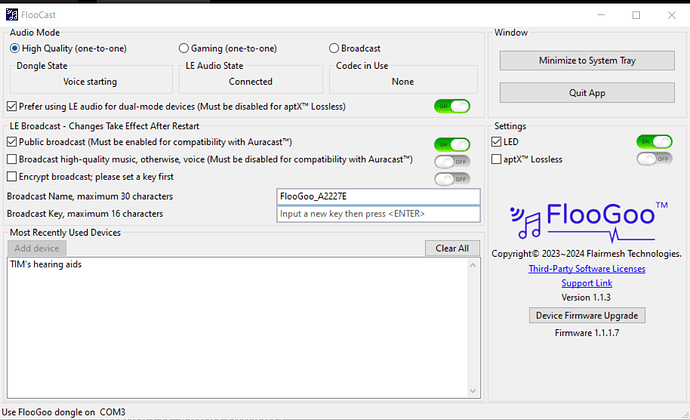Image resolution: width=690 pixels, height=420 pixels.
Task: Click the FlooCast app icon in title bar
Action: click(12, 15)
